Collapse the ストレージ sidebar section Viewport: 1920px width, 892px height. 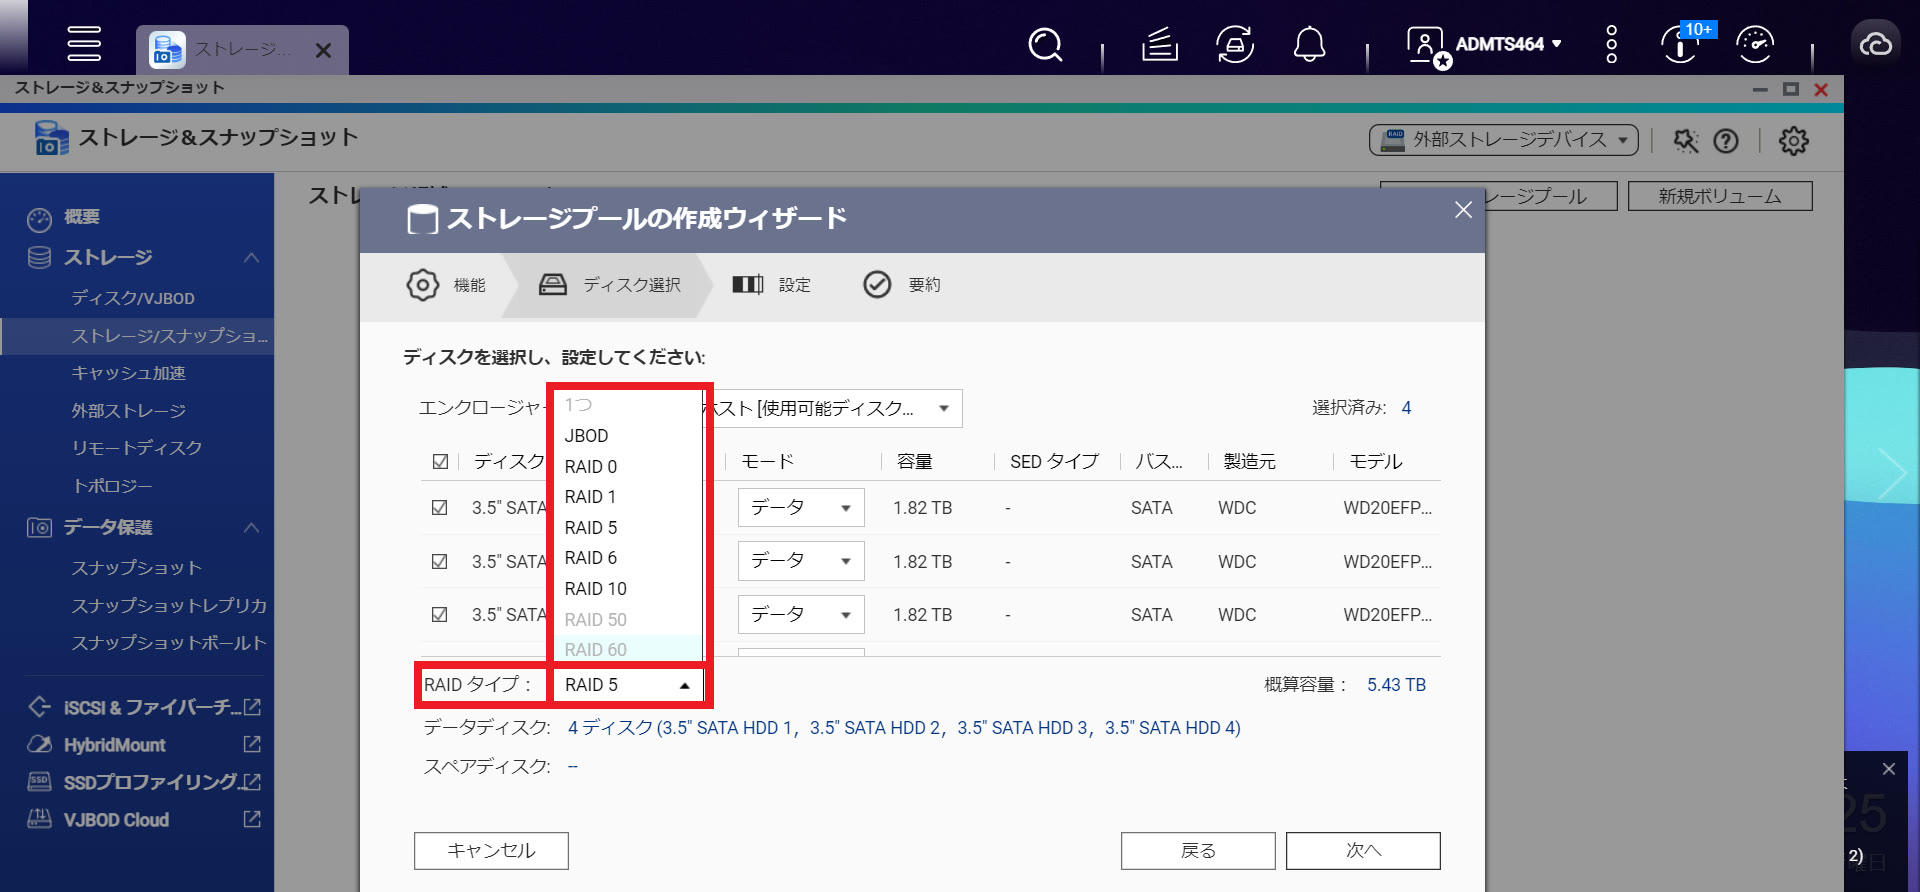[x=251, y=257]
